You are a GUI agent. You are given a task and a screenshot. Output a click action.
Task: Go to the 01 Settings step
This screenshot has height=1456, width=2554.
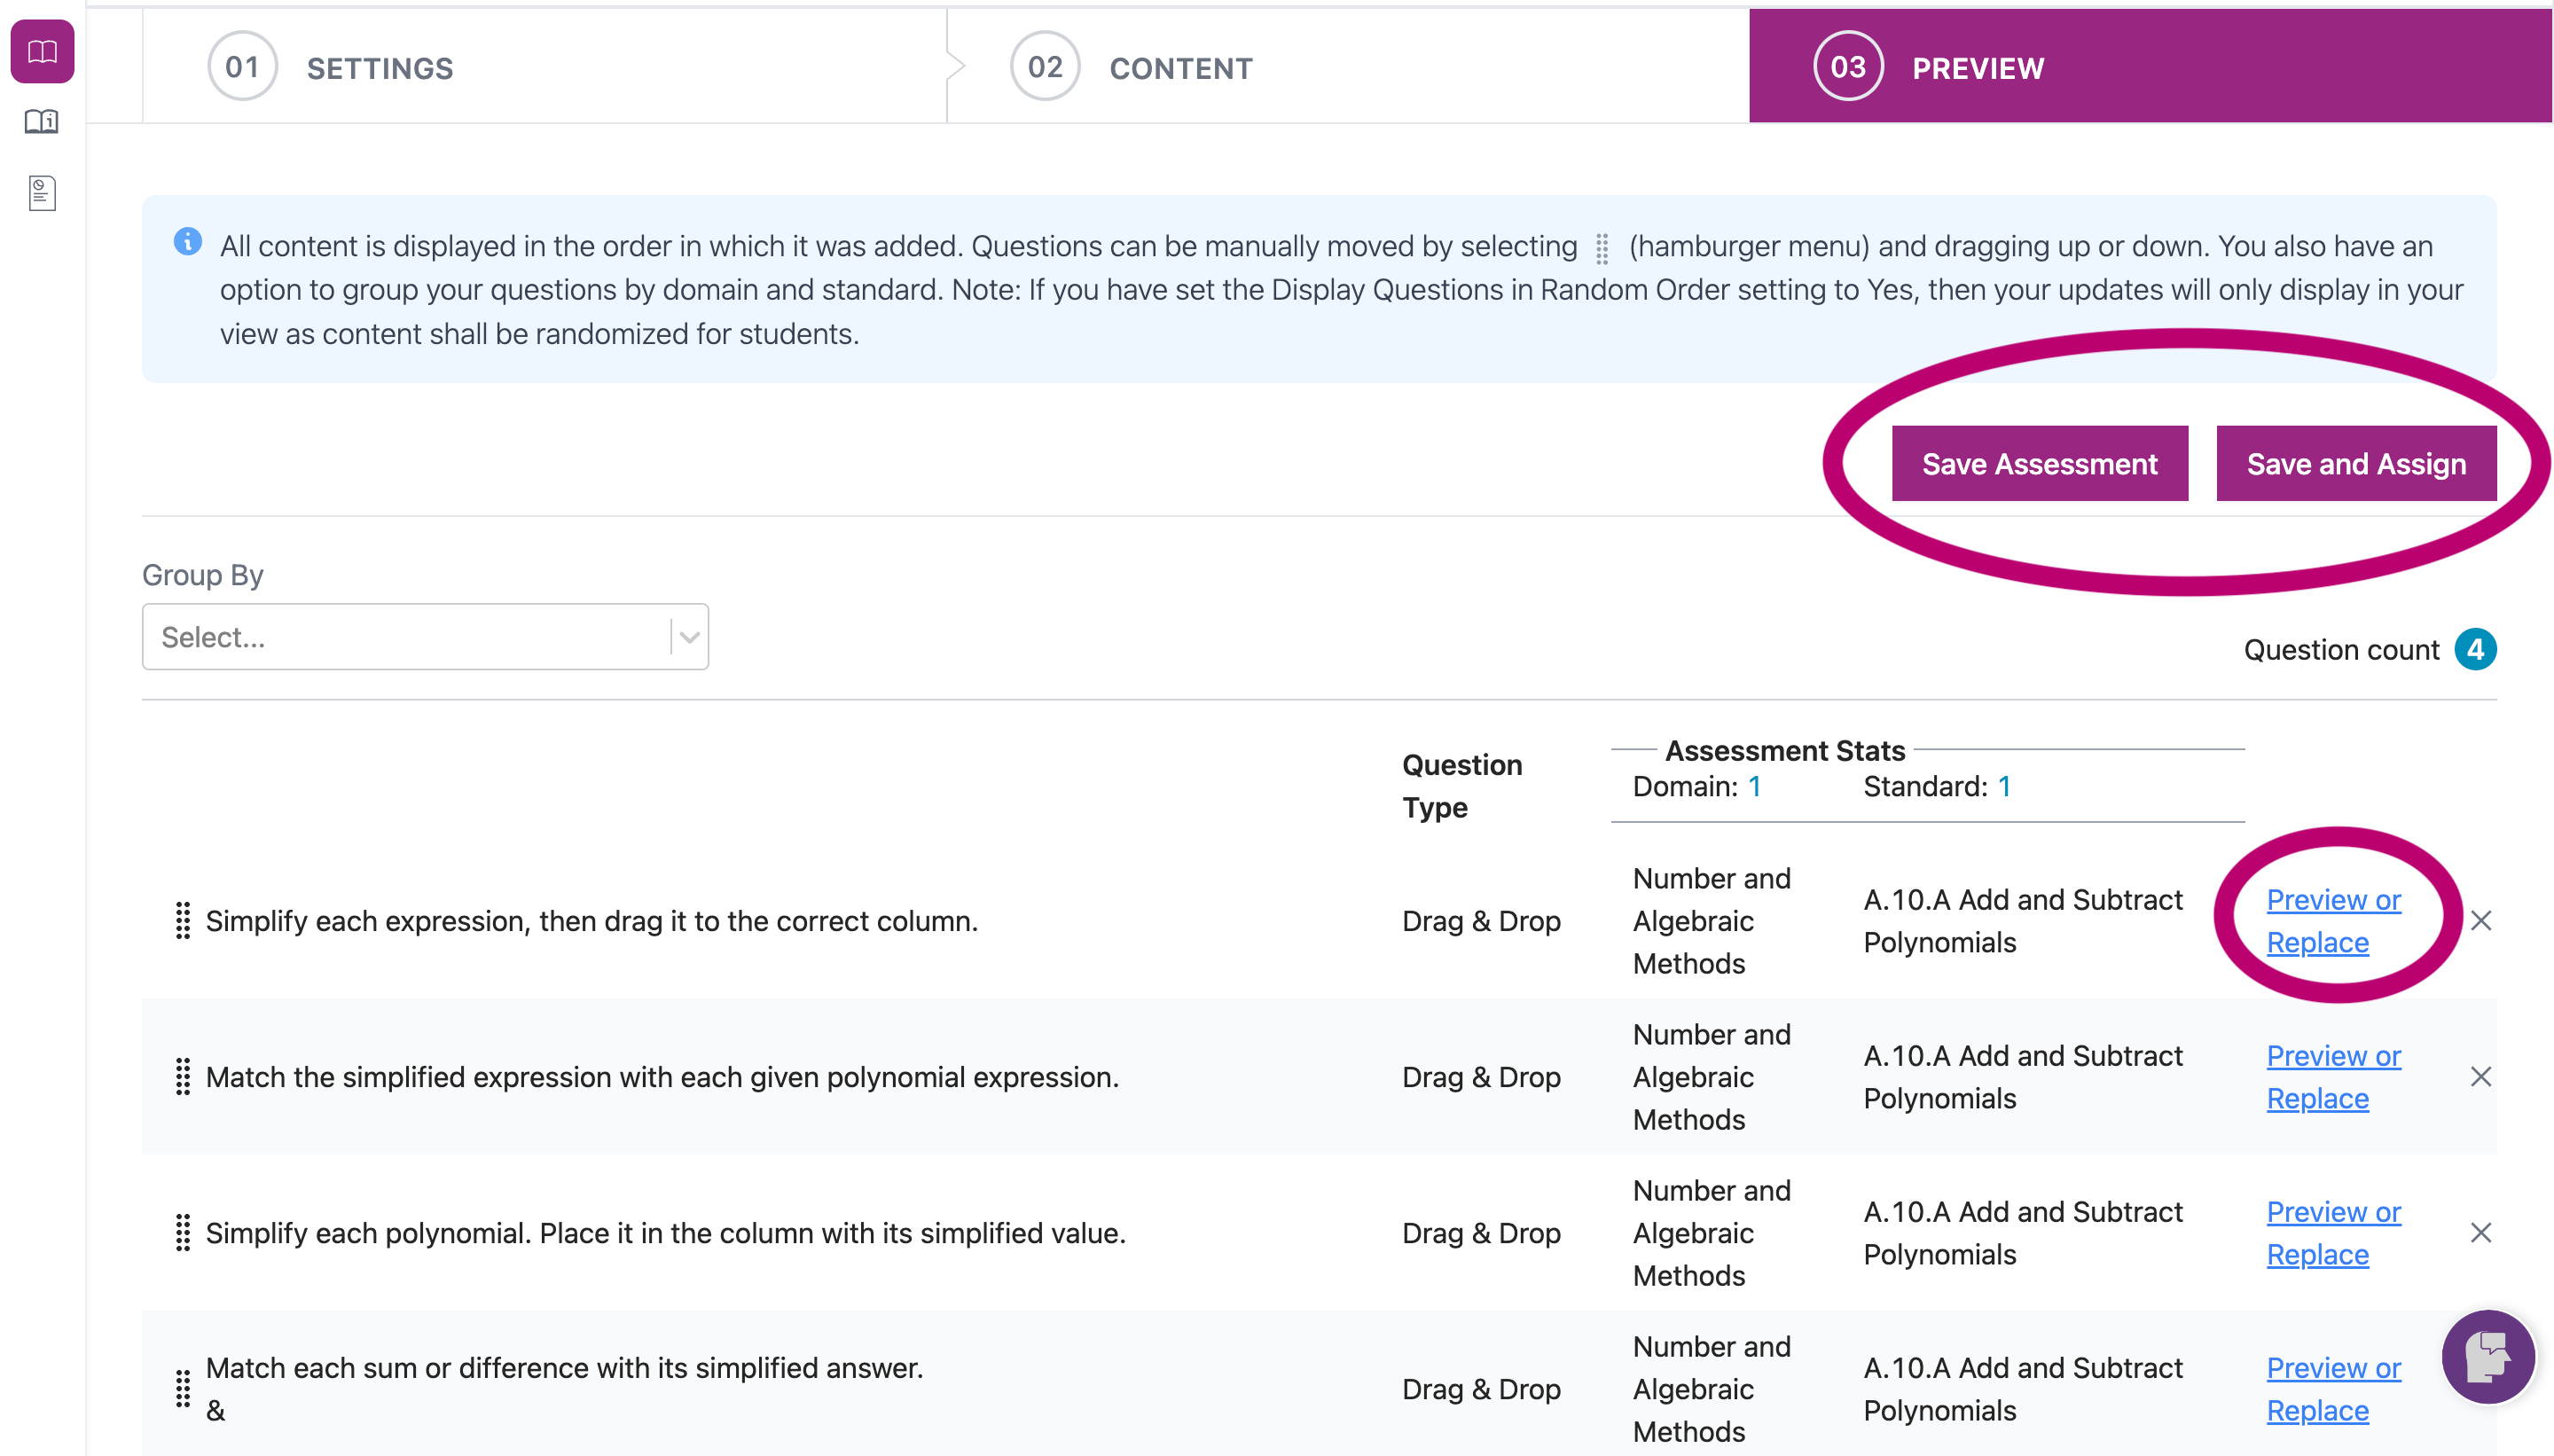pos(545,67)
